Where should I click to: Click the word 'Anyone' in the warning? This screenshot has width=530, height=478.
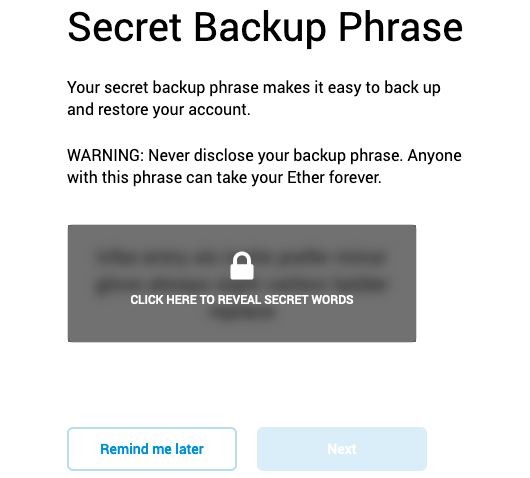click(435, 156)
